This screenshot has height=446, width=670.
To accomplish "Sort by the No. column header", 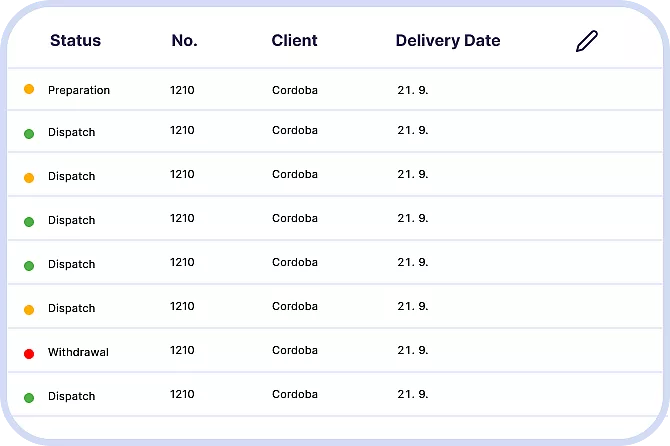I will point(184,41).
